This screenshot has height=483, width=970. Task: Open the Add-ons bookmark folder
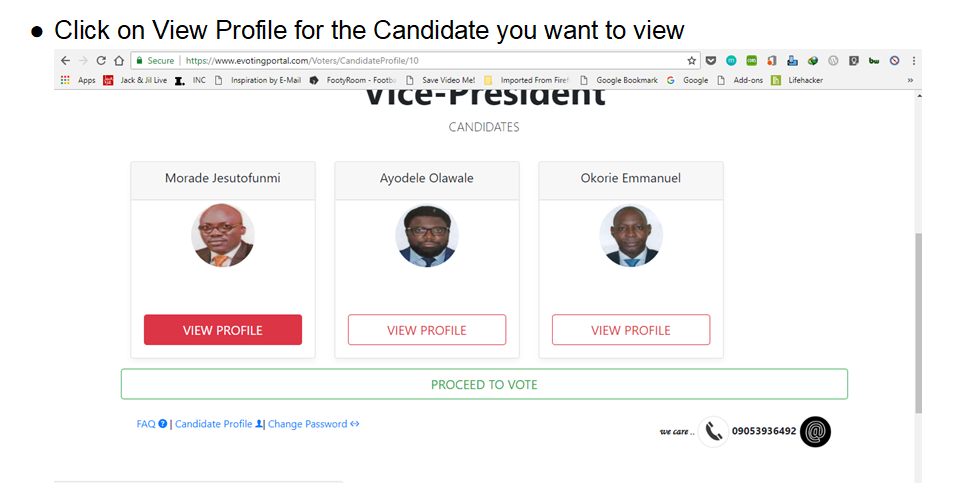point(741,80)
